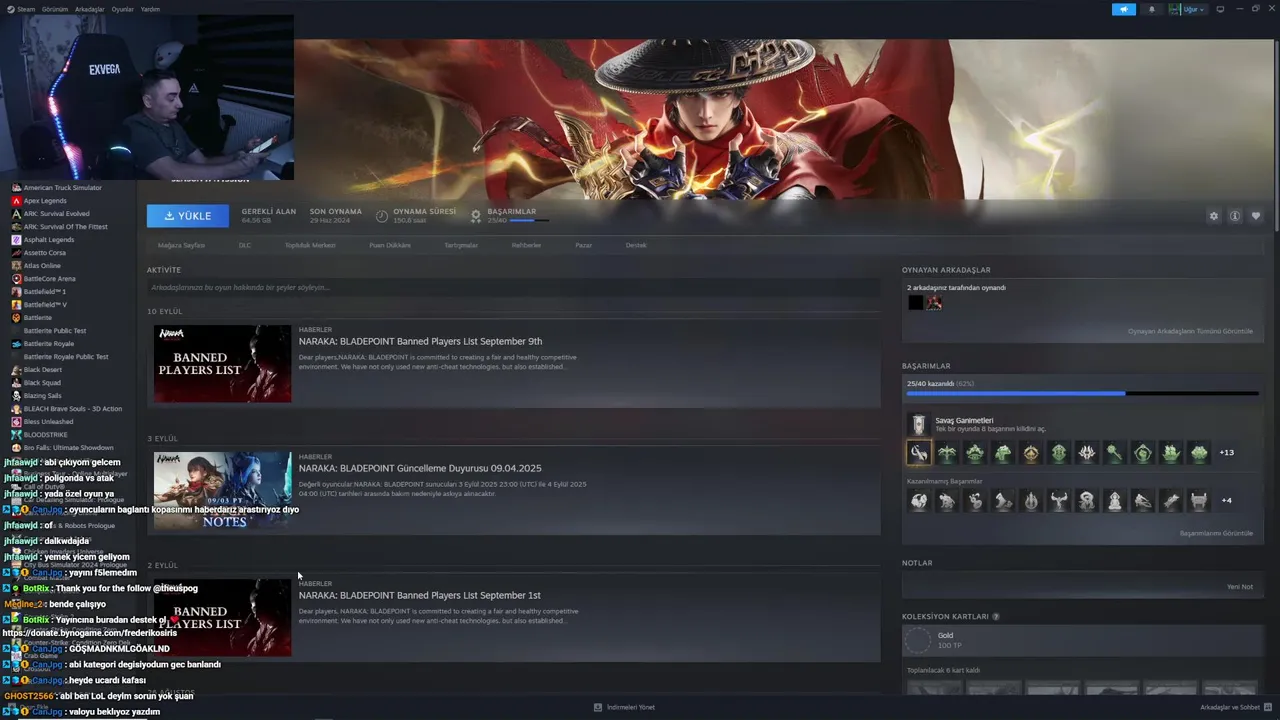Open Başarımlarını Görüntüle link
The width and height of the screenshot is (1280, 720).
(x=1216, y=533)
